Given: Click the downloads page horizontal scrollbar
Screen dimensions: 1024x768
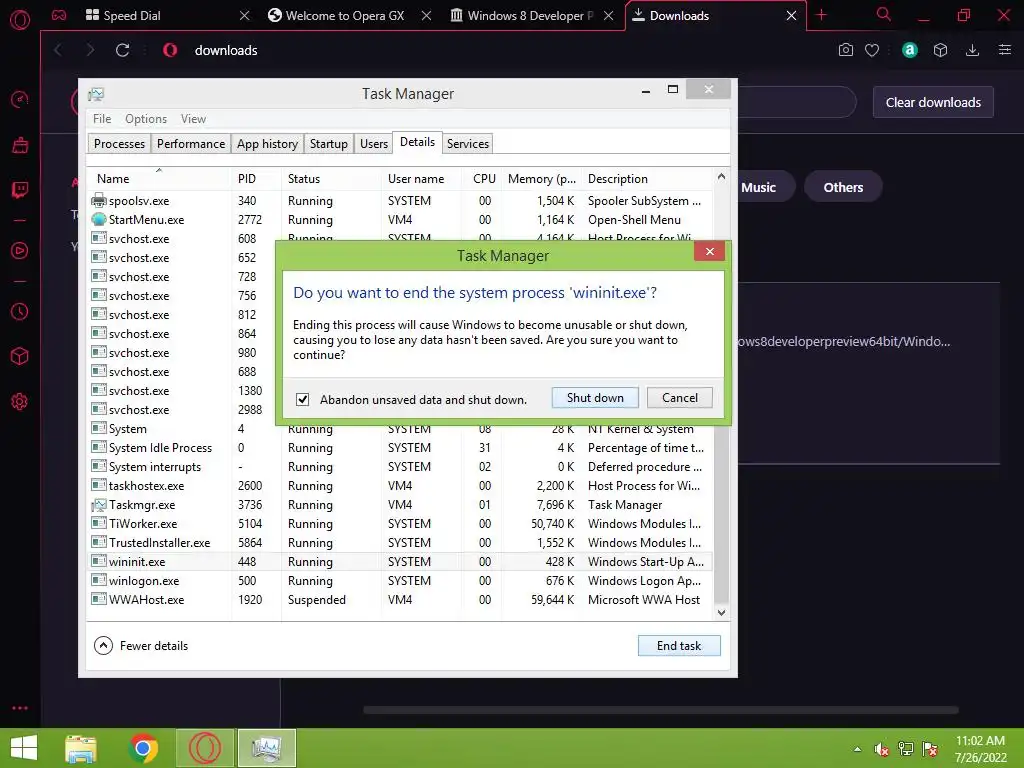Looking at the screenshot, I should click(x=660, y=710).
